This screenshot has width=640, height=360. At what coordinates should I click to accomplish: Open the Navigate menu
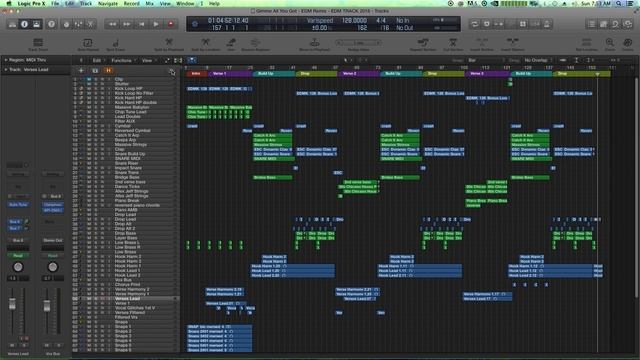[x=108, y=3]
